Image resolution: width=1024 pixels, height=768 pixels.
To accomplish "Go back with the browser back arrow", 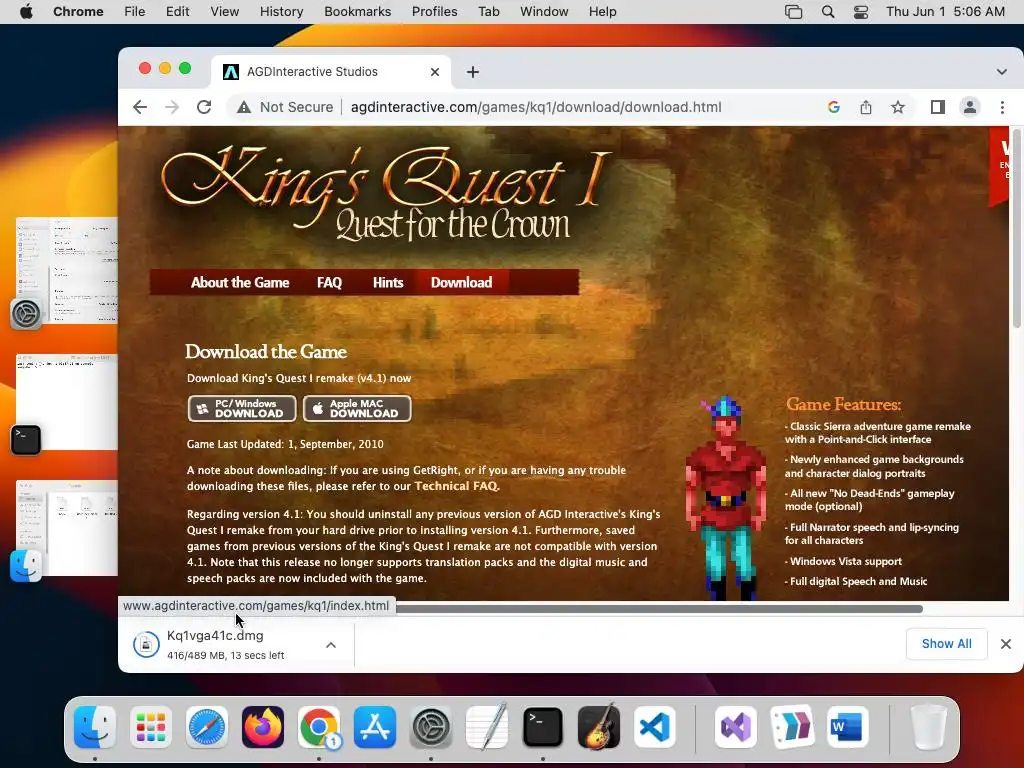I will click(140, 107).
